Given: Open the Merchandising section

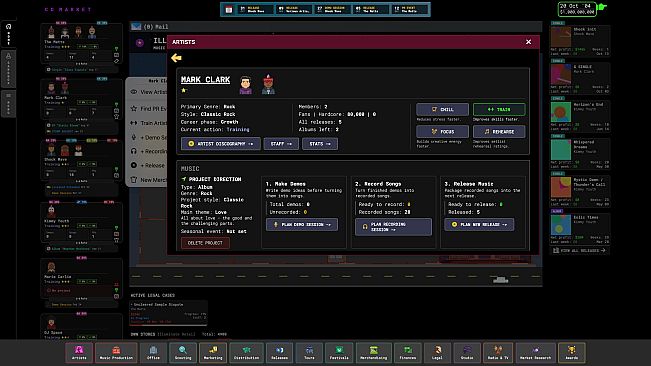Looking at the screenshot, I should [x=374, y=352].
